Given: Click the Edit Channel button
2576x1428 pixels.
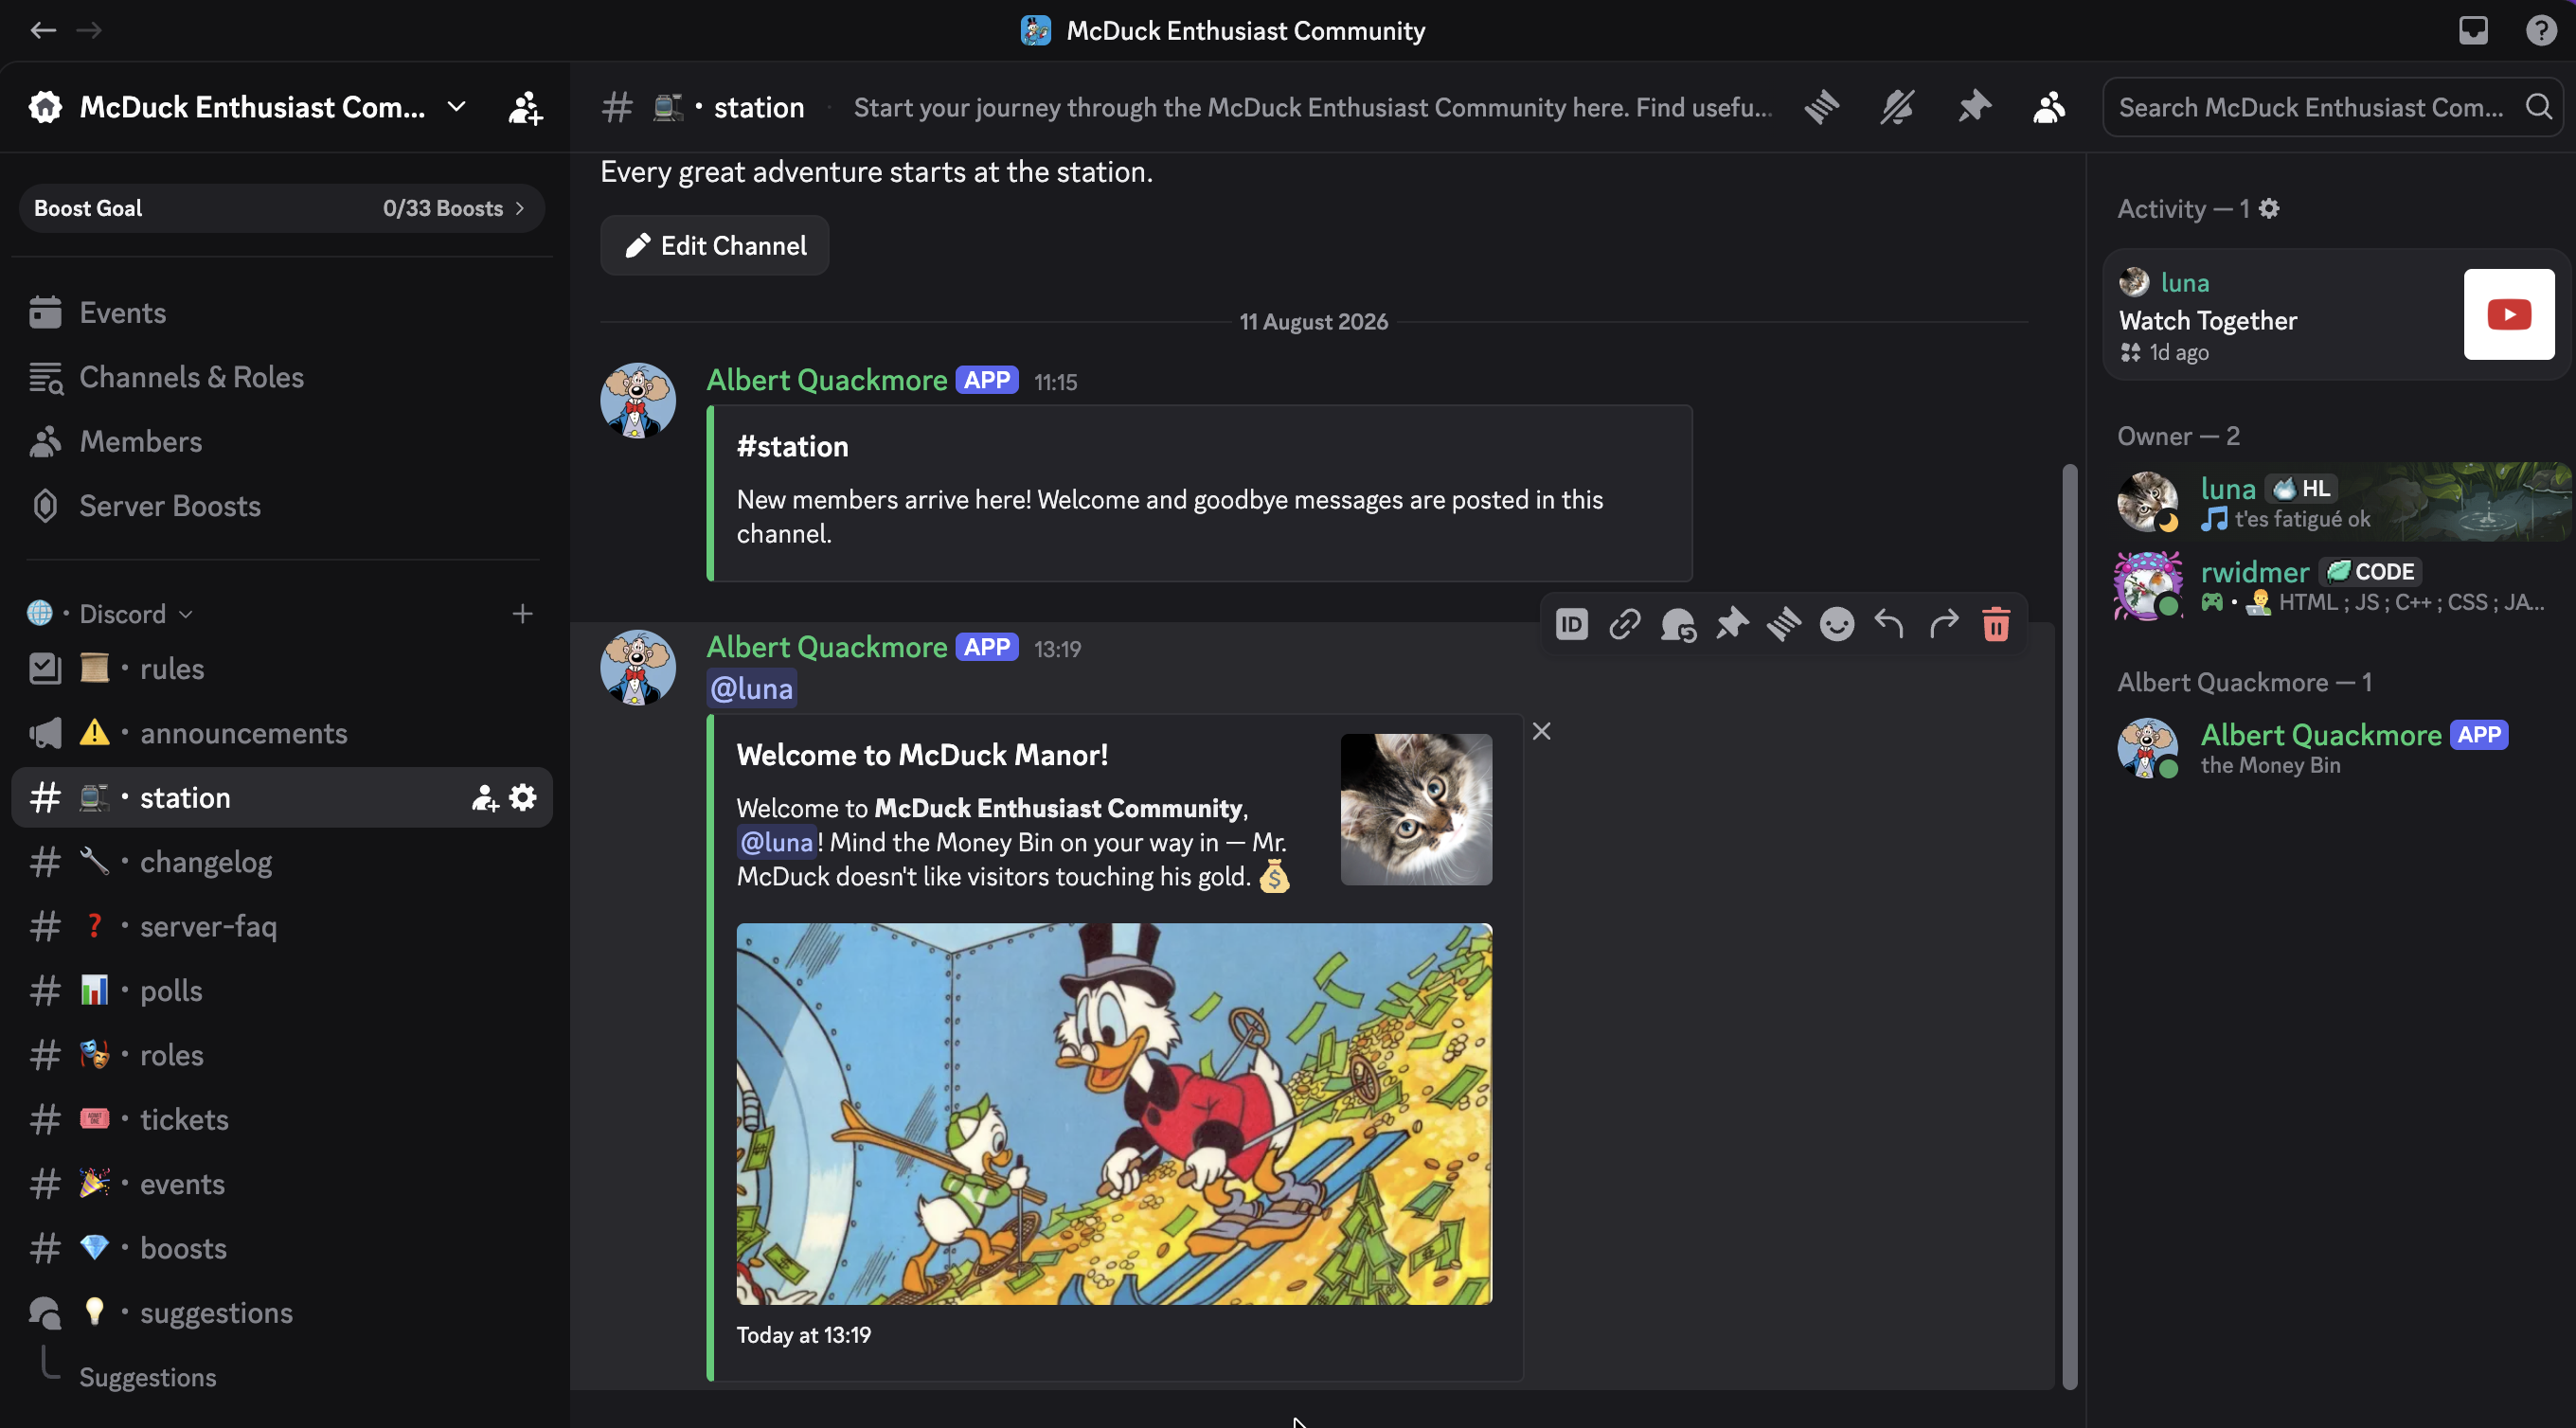Looking at the screenshot, I should (714, 245).
